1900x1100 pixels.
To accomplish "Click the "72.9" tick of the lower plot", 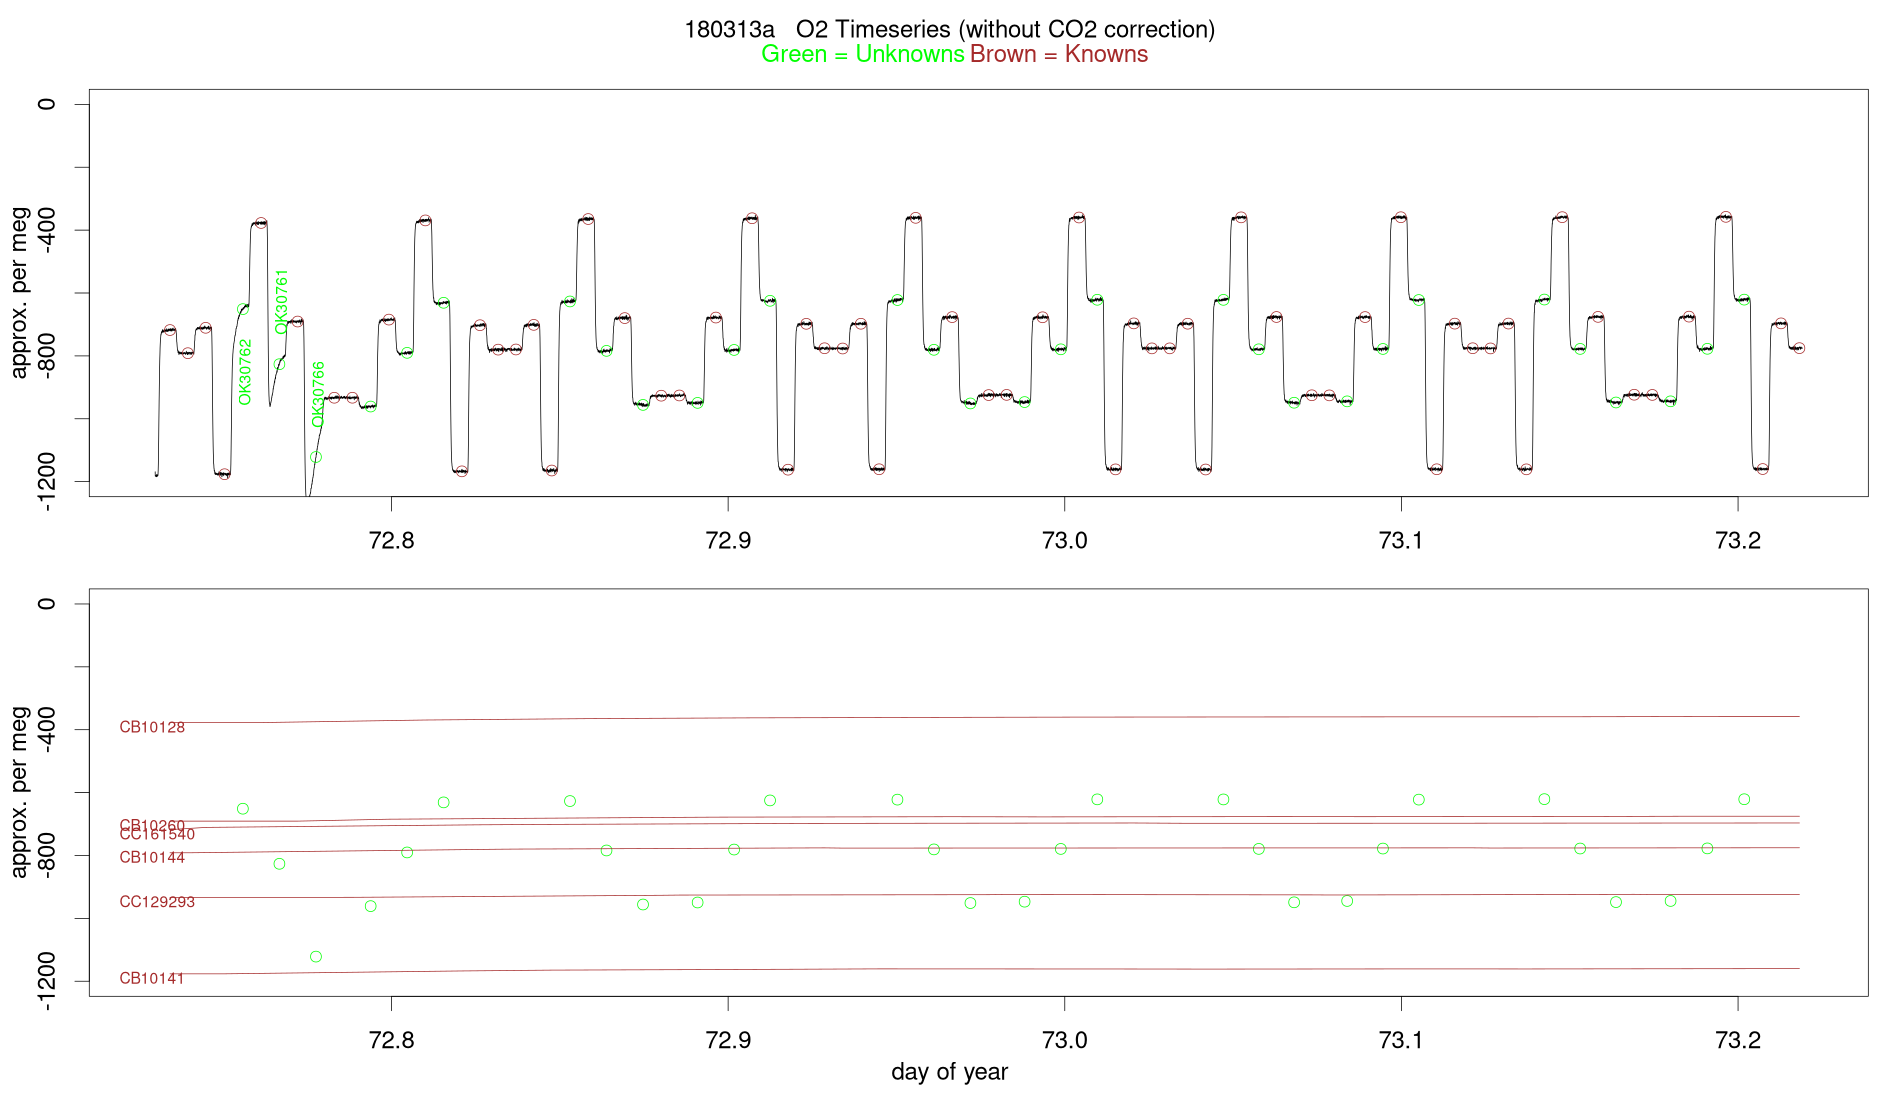I will pos(728,1040).
